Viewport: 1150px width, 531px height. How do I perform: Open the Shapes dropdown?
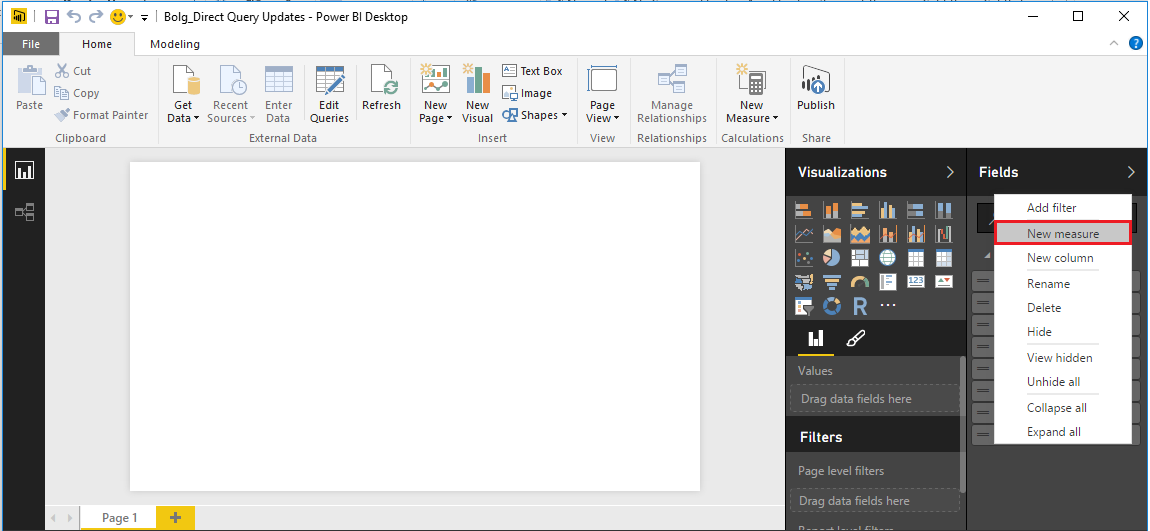coord(535,115)
